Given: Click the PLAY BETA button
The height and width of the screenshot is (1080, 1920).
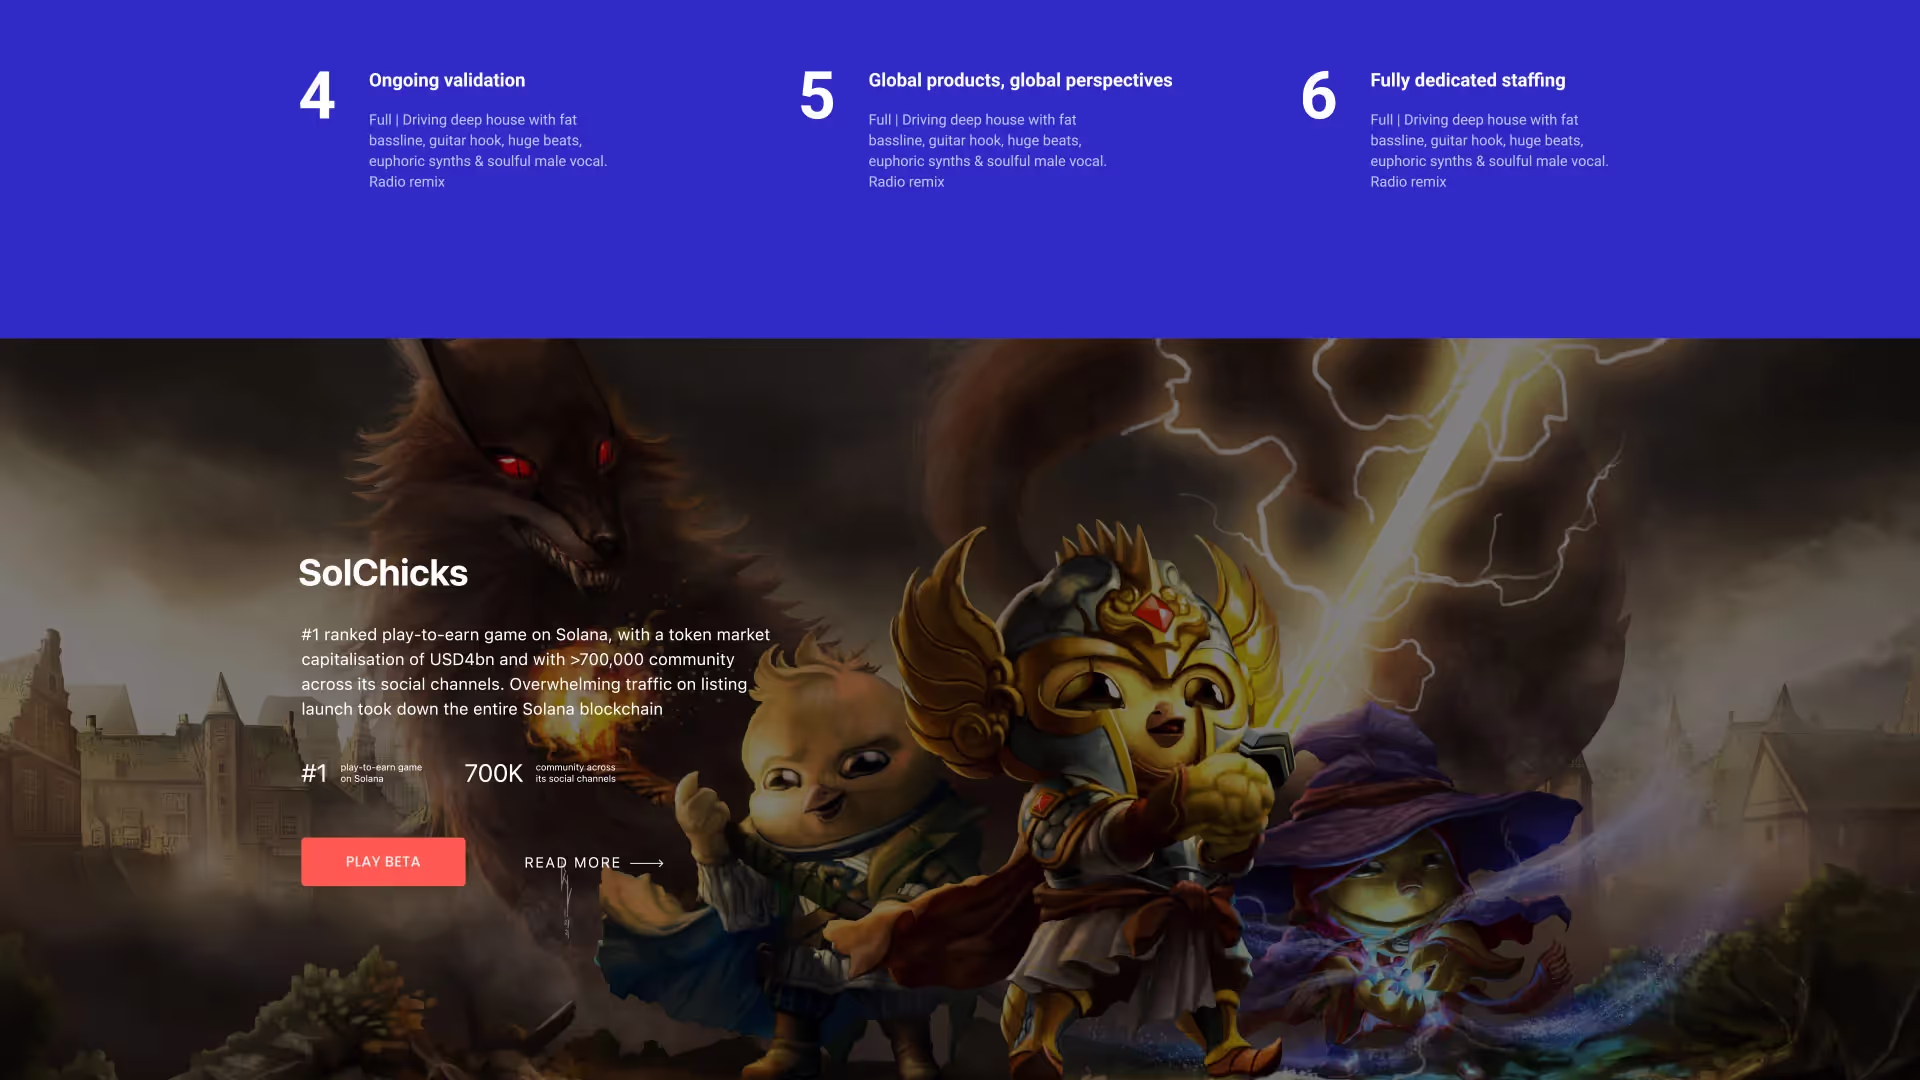Looking at the screenshot, I should [383, 861].
